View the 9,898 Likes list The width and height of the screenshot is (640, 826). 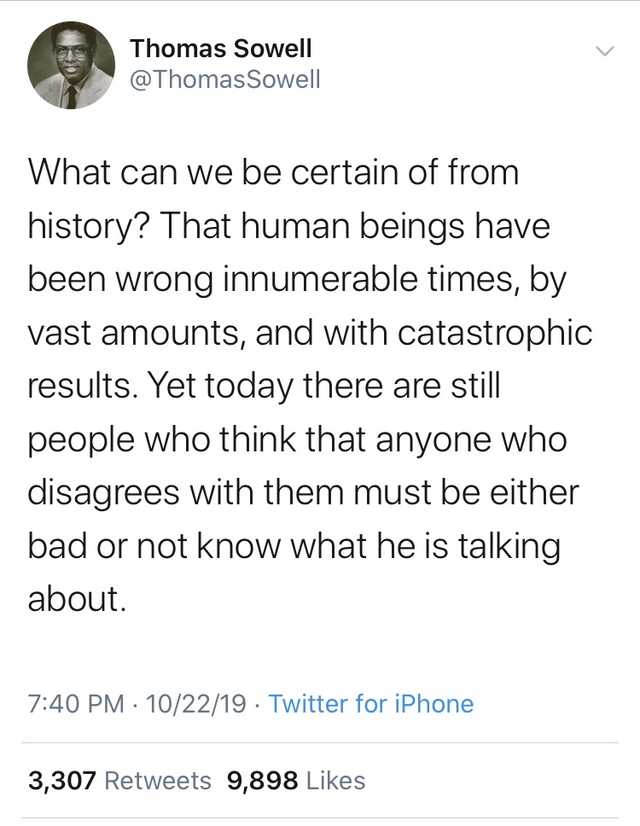click(296, 780)
